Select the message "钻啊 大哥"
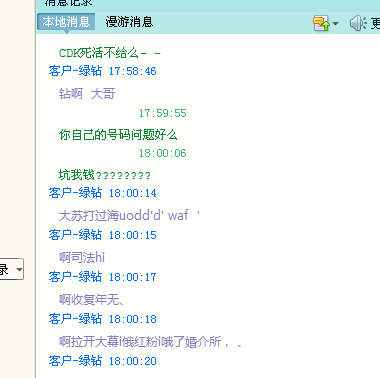Image resolution: width=380 pixels, height=378 pixels. pyautogui.click(x=87, y=94)
